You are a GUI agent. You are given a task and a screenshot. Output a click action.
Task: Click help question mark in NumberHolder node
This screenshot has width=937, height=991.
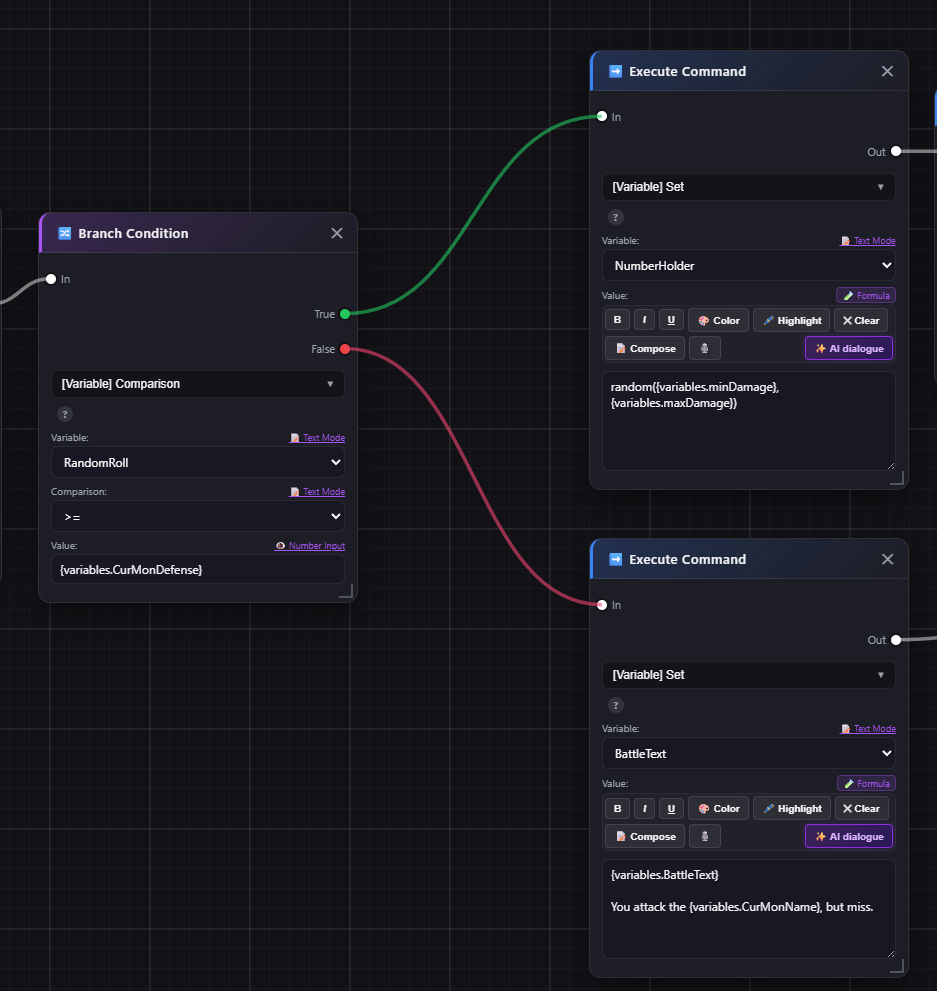tap(616, 217)
